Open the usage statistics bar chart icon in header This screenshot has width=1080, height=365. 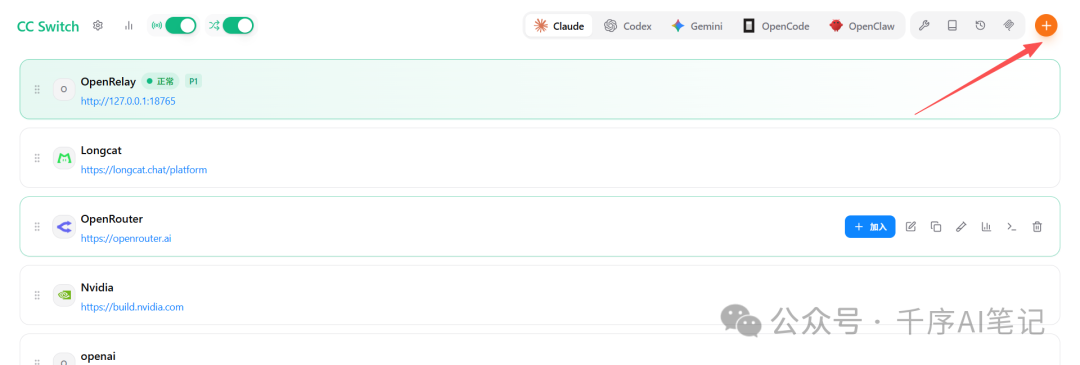[x=128, y=26]
